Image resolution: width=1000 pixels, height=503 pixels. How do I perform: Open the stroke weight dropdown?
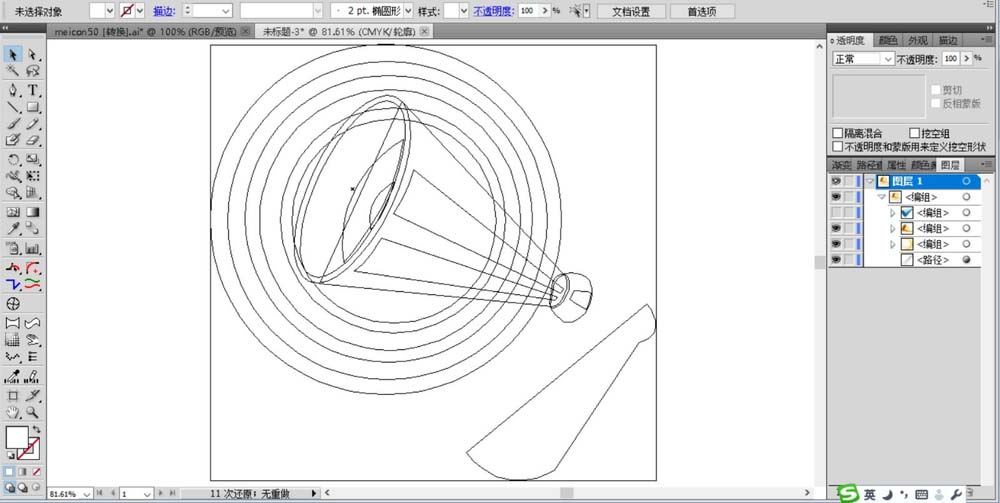(x=226, y=11)
